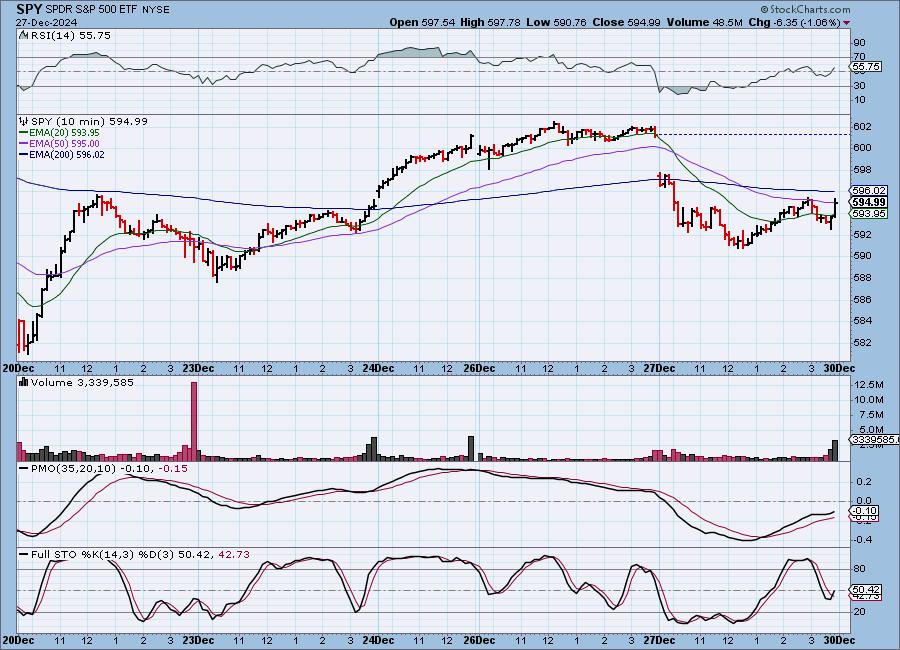Click the 'EMA(50) 595.00' legend text

[x=64, y=144]
